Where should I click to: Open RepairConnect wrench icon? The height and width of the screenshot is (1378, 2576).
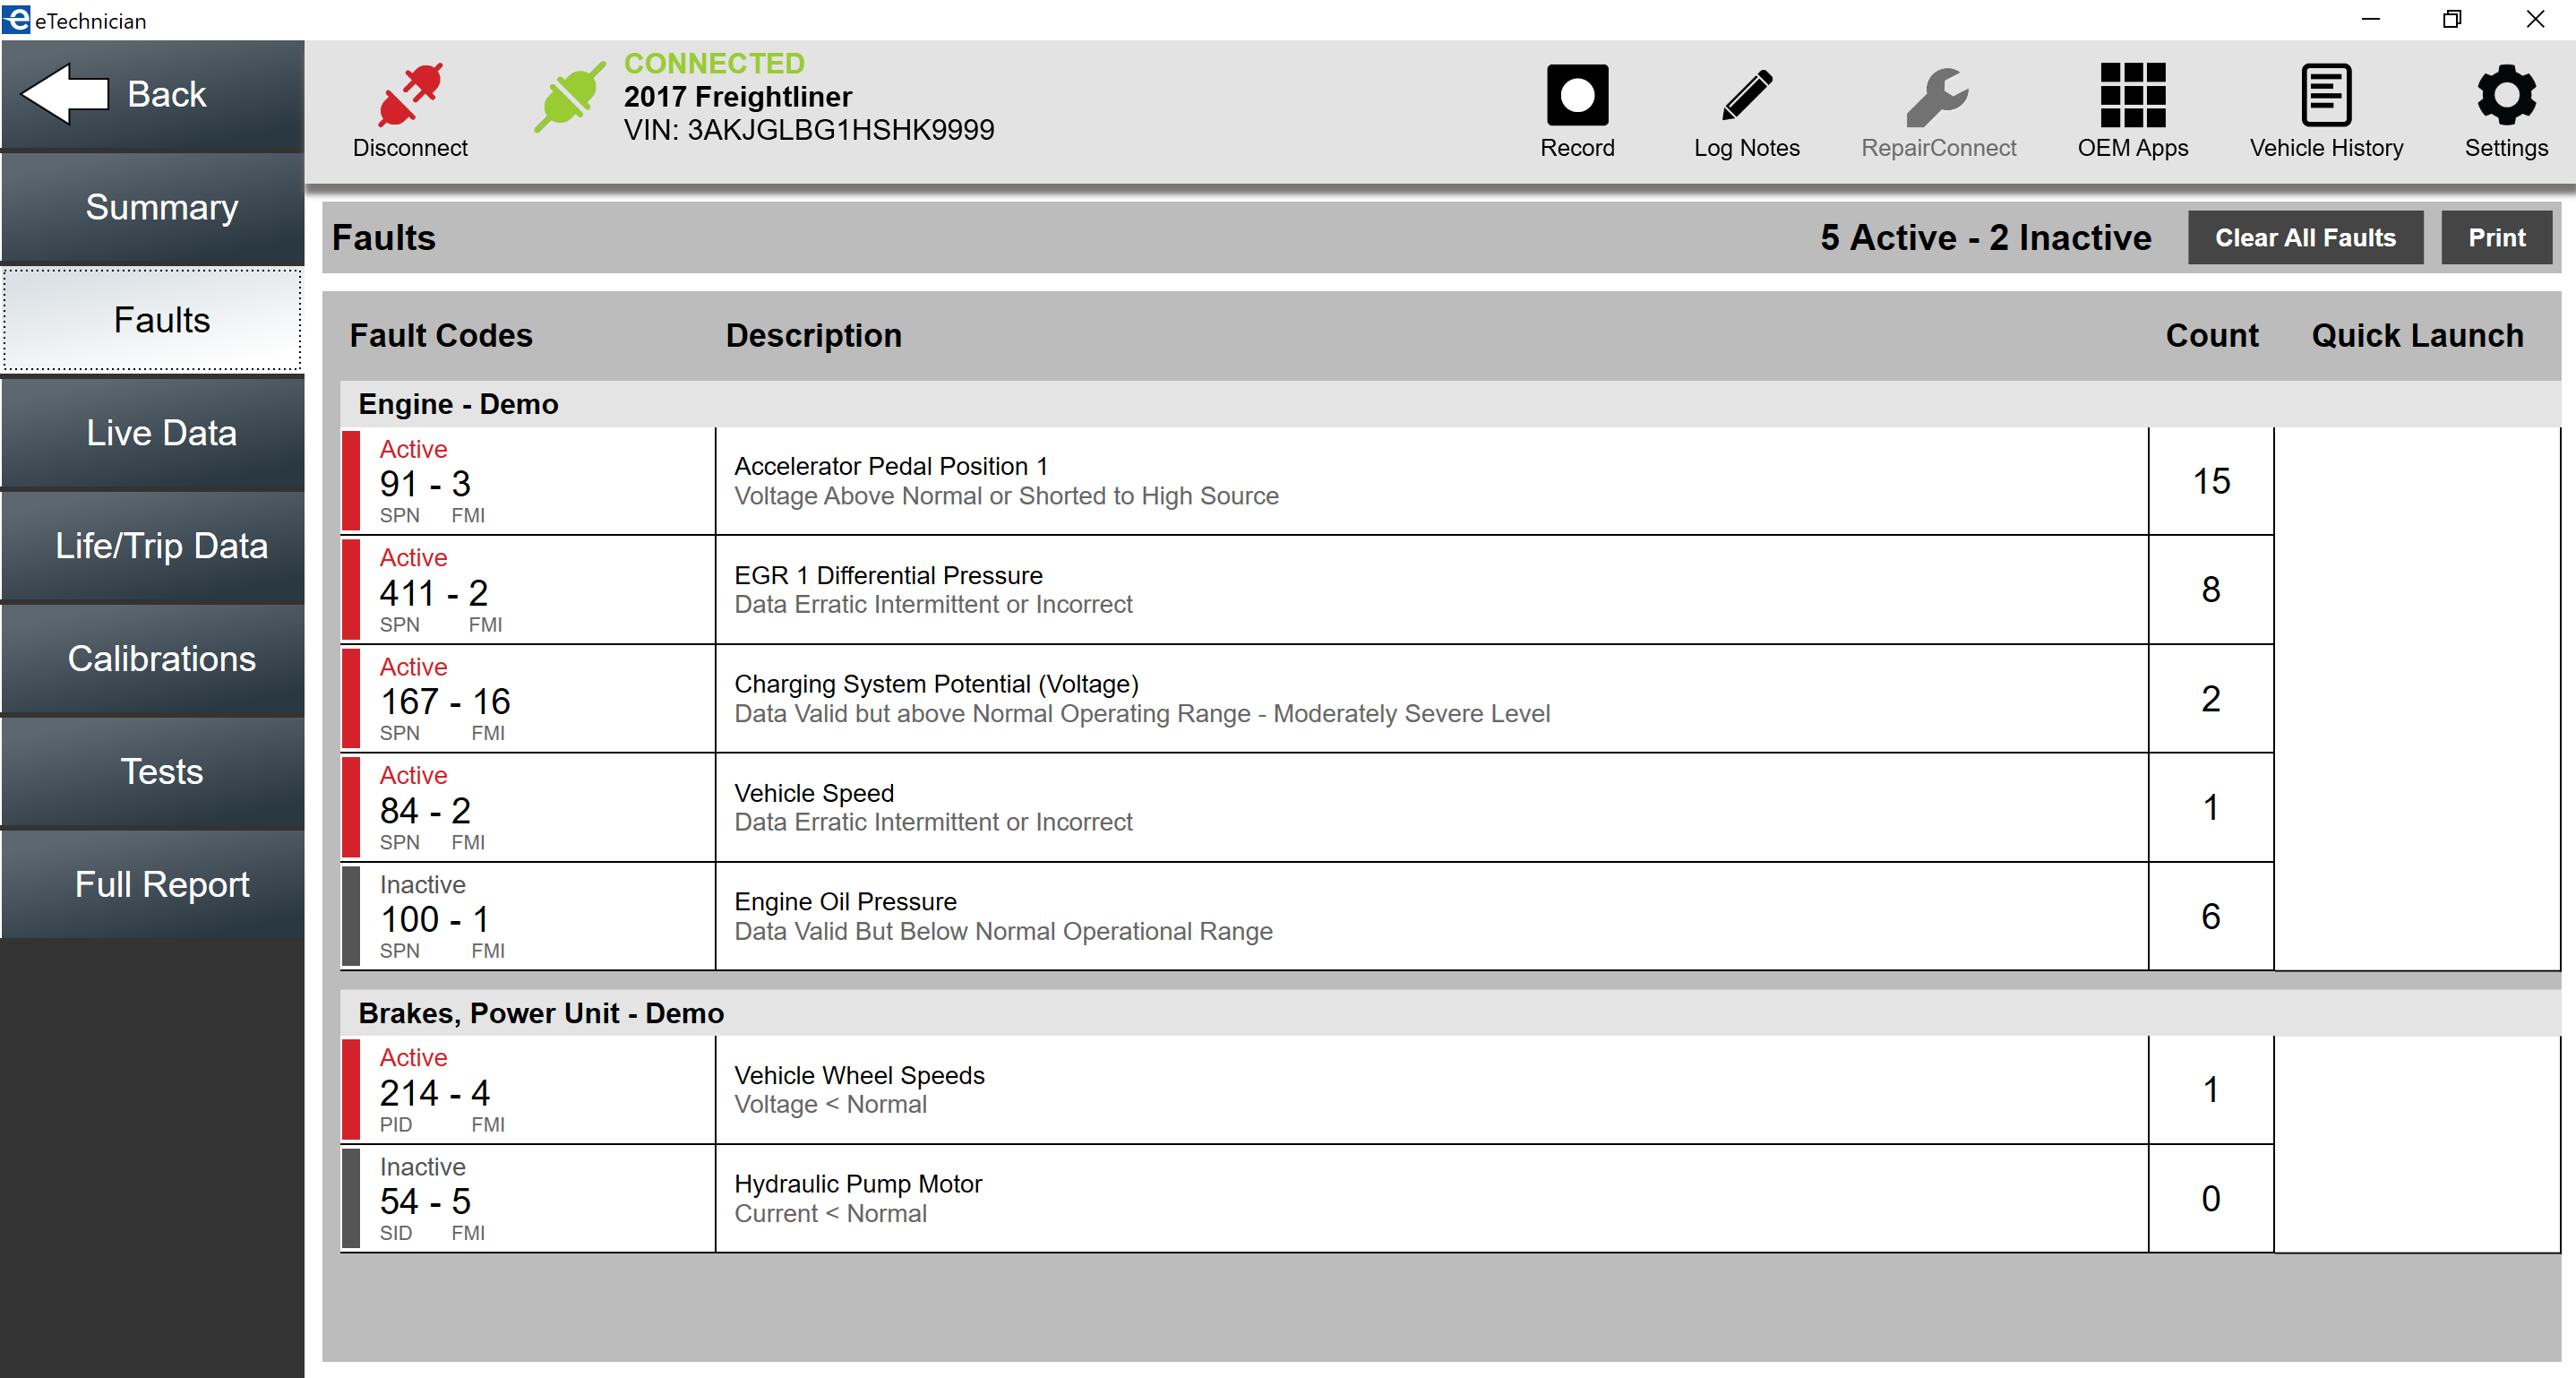click(1937, 96)
